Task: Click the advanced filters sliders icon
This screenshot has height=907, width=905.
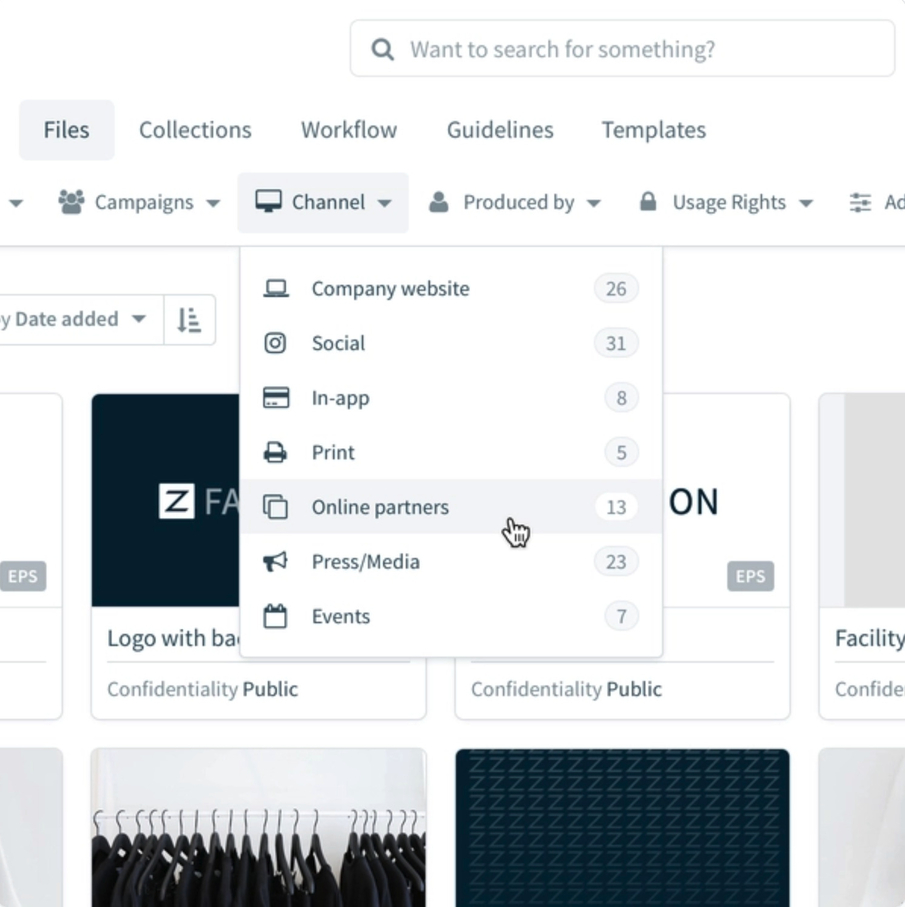Action: pos(860,202)
